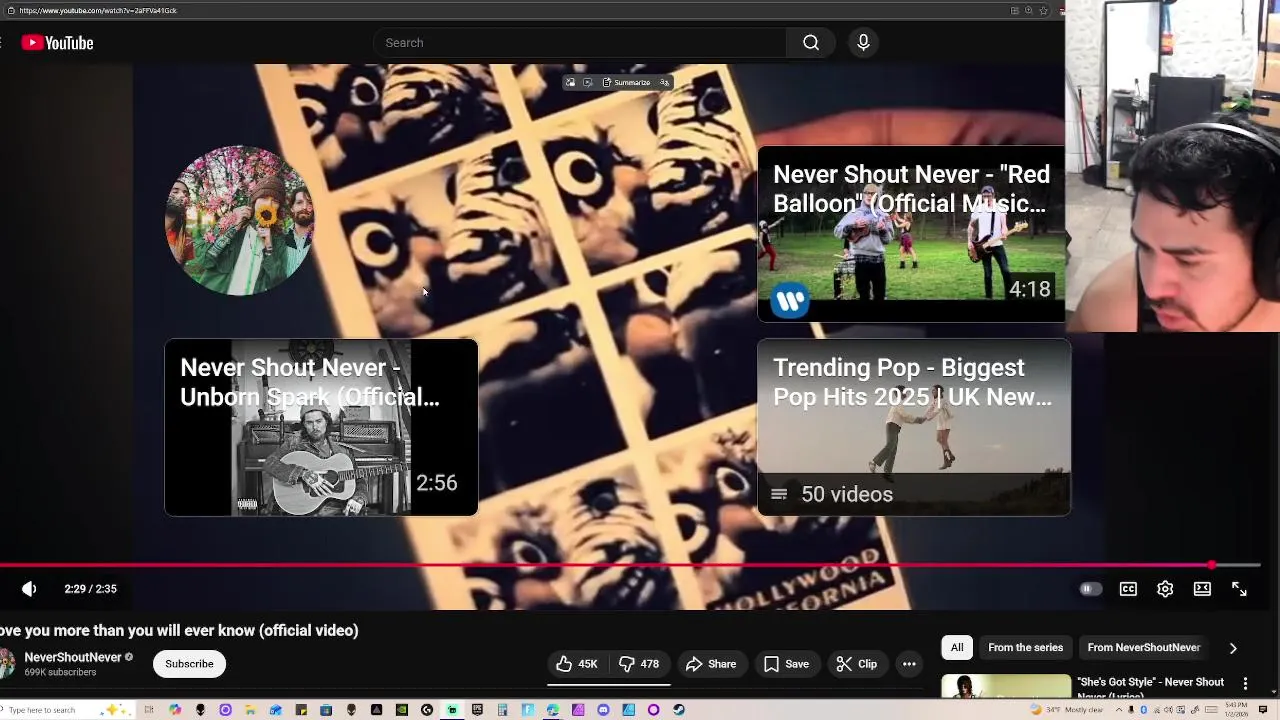Open the Unborn Spark end screen video

321,427
